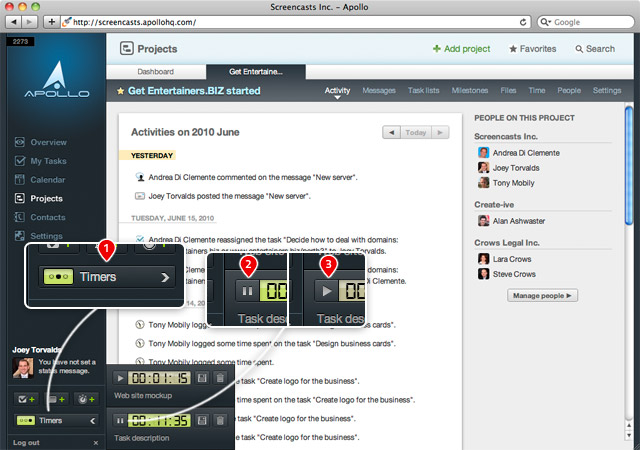640x450 pixels.
Task: Log out of Apollo
Action: (x=26, y=443)
